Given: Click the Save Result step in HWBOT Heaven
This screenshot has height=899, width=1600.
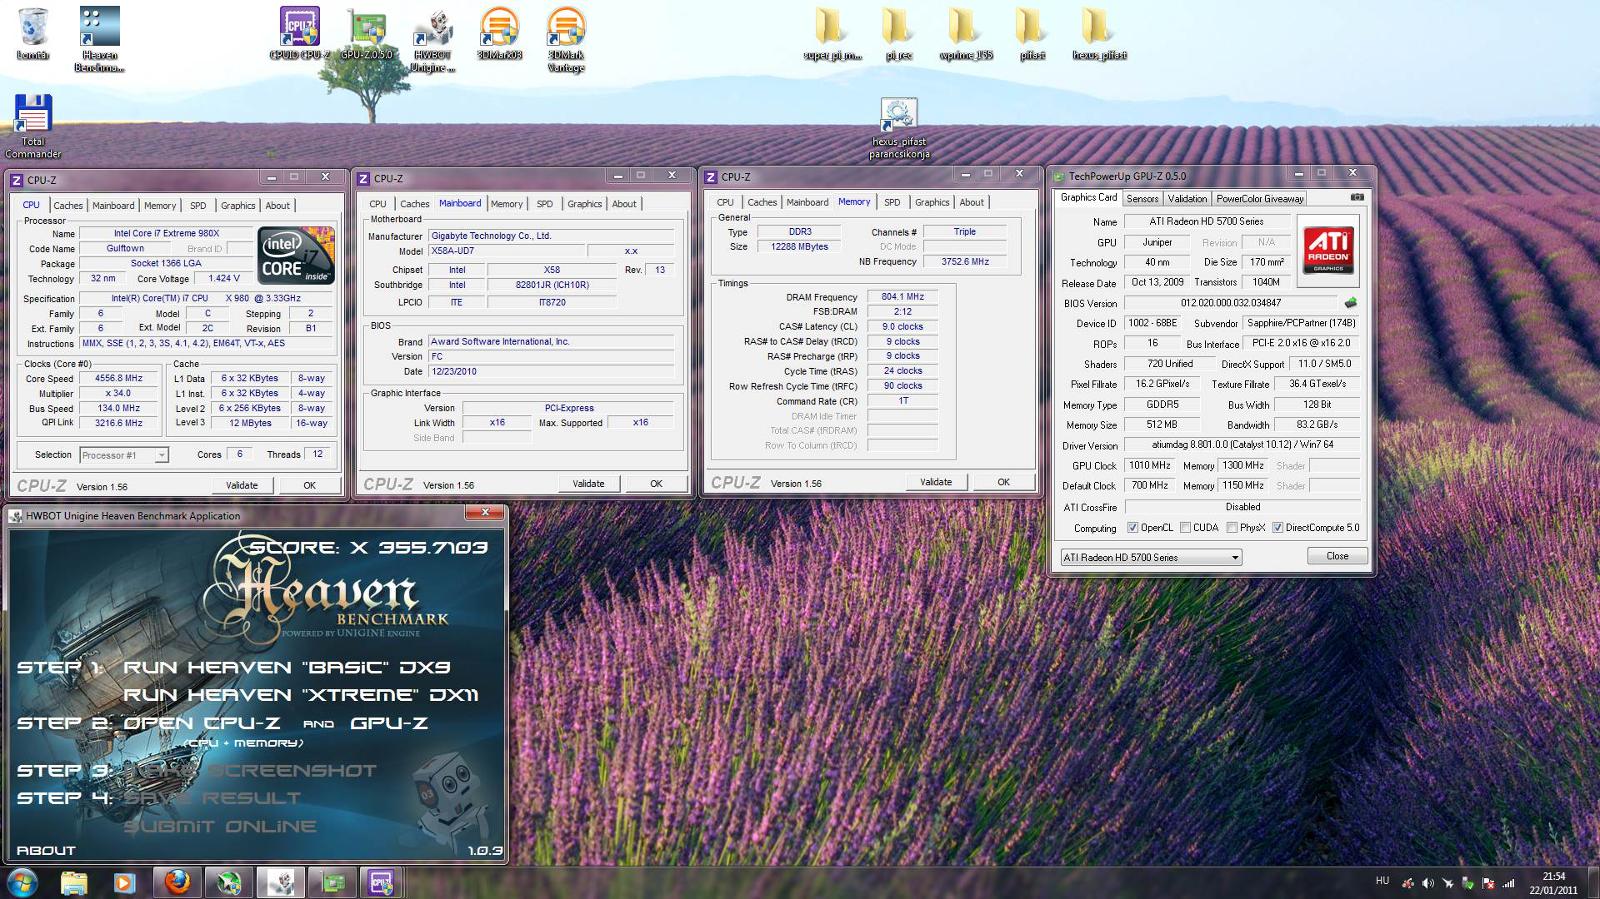Looking at the screenshot, I should pyautogui.click(x=212, y=798).
